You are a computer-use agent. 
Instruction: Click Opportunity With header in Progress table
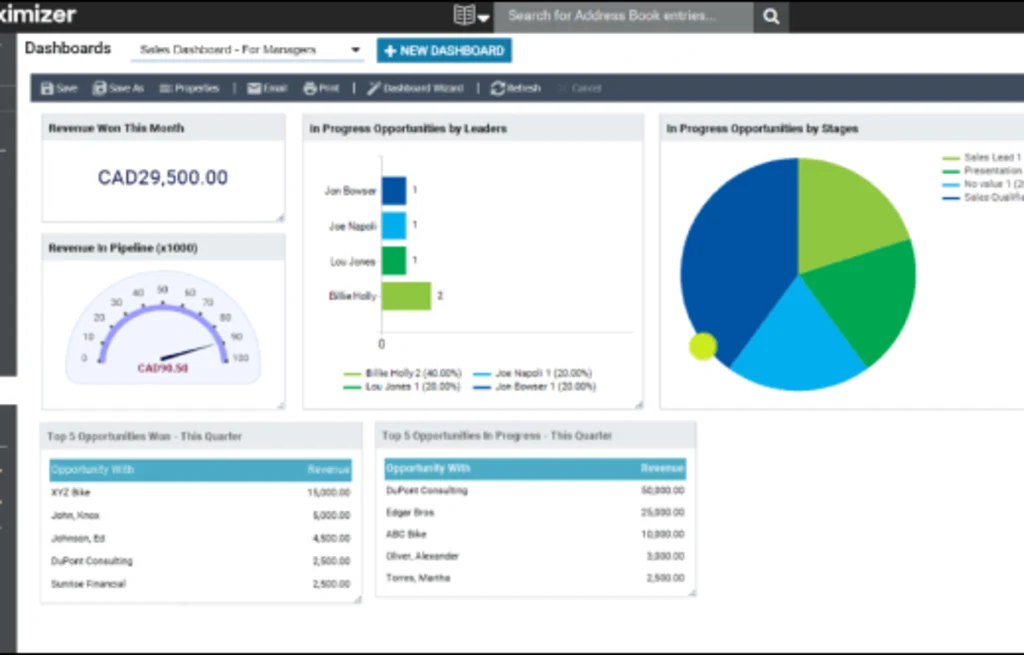coord(428,468)
